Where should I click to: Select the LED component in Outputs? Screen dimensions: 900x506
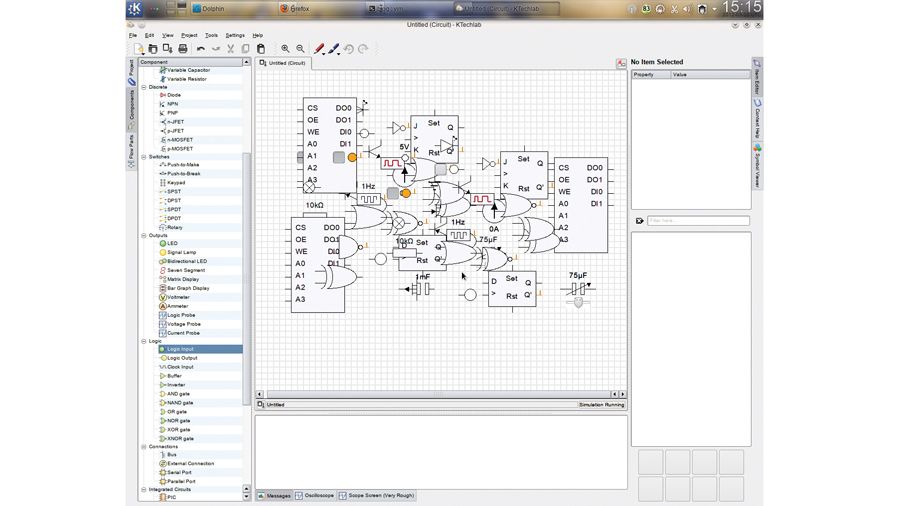[x=172, y=243]
